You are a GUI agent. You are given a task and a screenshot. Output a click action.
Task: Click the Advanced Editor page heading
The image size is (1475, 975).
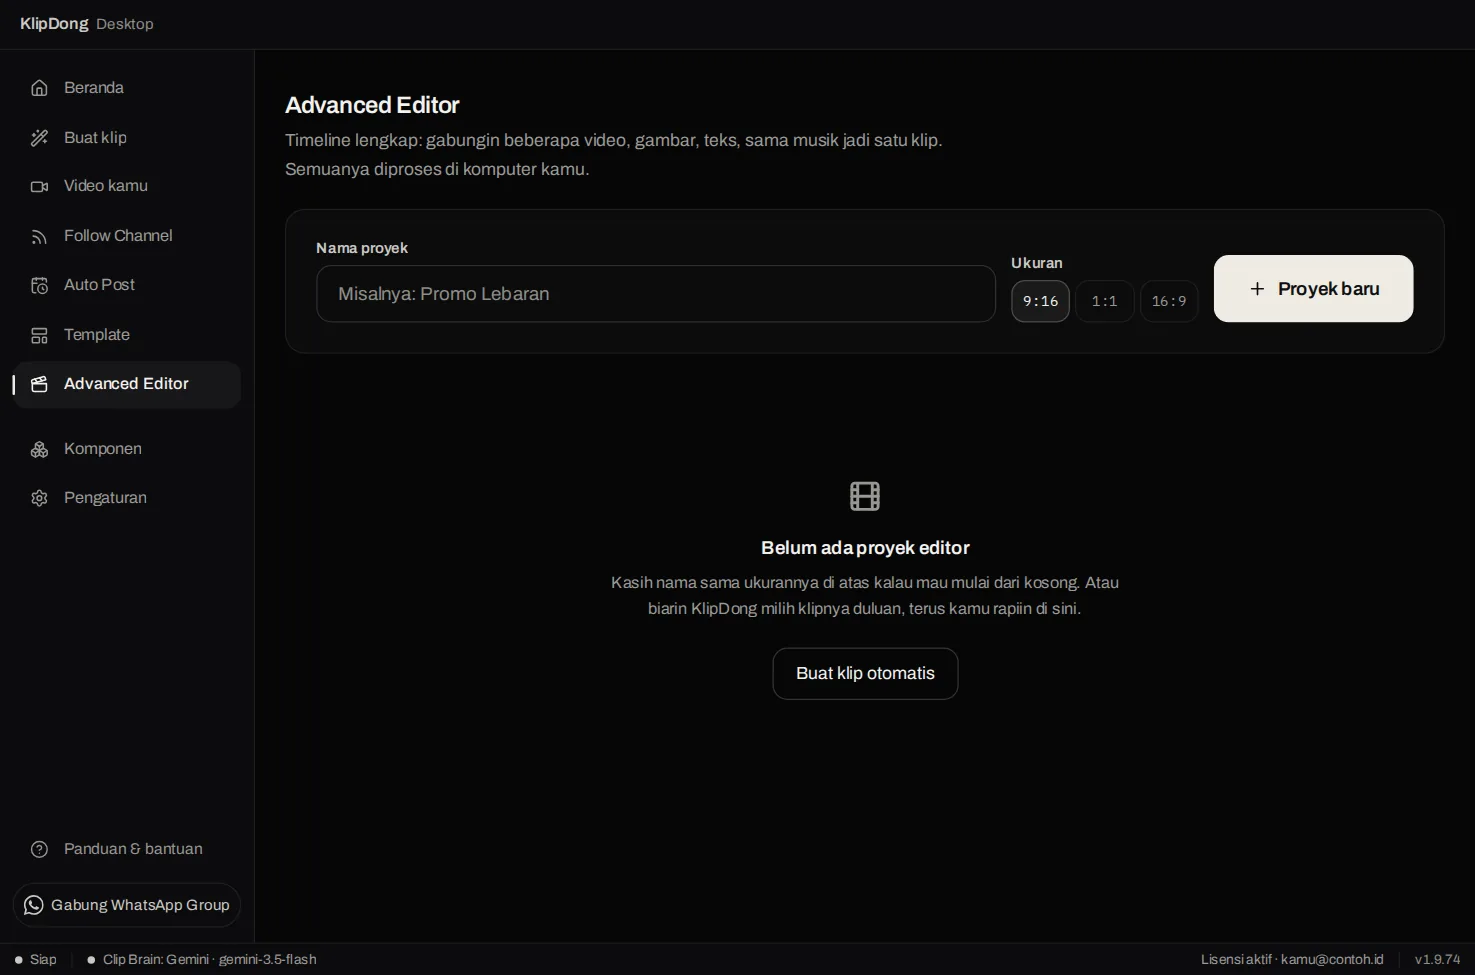(372, 105)
